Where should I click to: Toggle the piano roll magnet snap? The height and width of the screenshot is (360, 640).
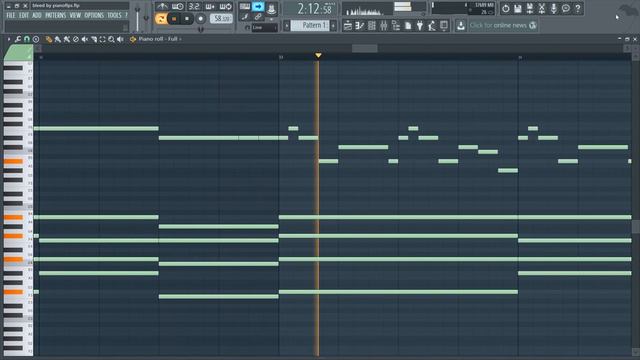27,39
